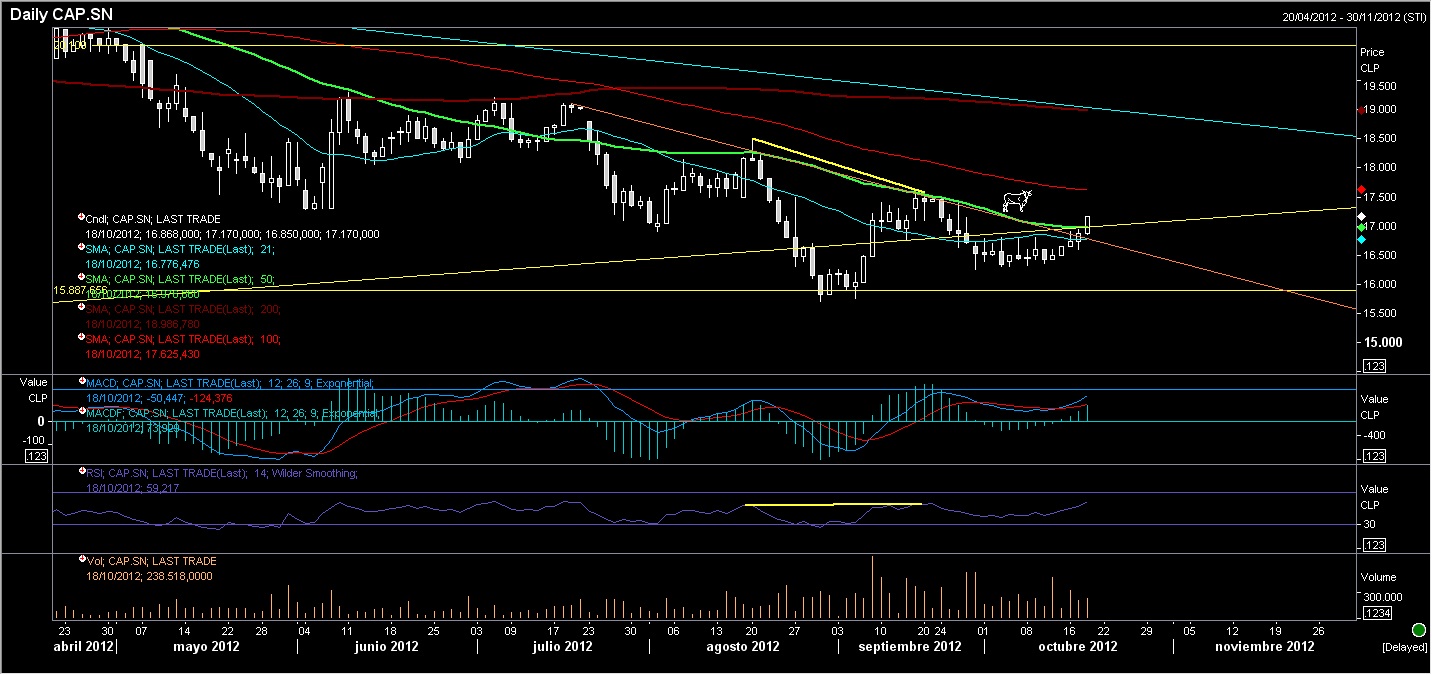Select the cyan diamond price axis marker

(x=1361, y=239)
